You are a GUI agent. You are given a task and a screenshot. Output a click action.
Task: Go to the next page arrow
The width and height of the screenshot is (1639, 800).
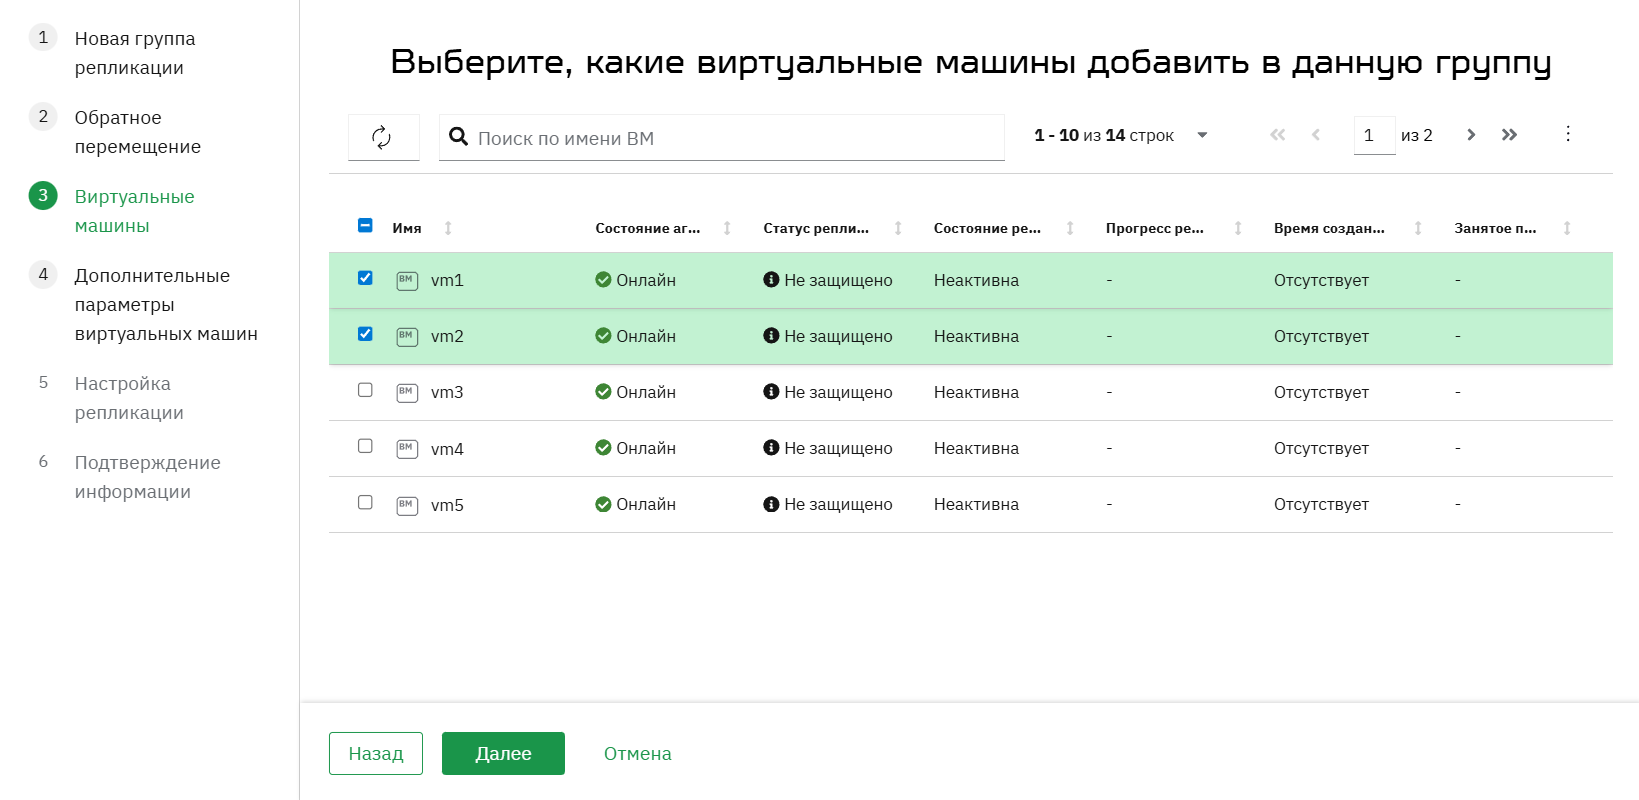click(1471, 135)
